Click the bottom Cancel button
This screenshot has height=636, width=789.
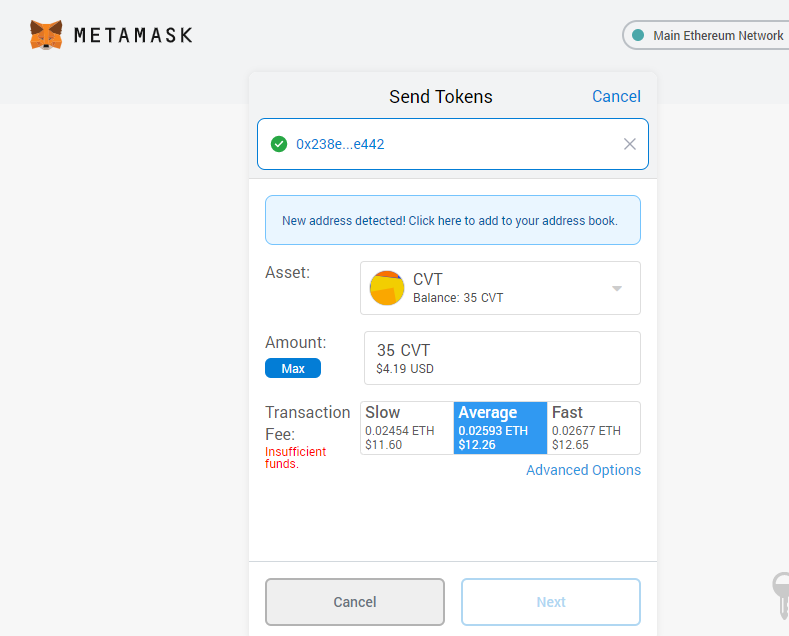(355, 602)
